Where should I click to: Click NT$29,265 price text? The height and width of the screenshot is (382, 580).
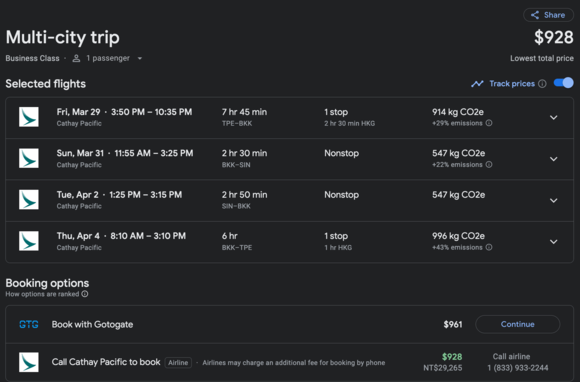tap(443, 368)
